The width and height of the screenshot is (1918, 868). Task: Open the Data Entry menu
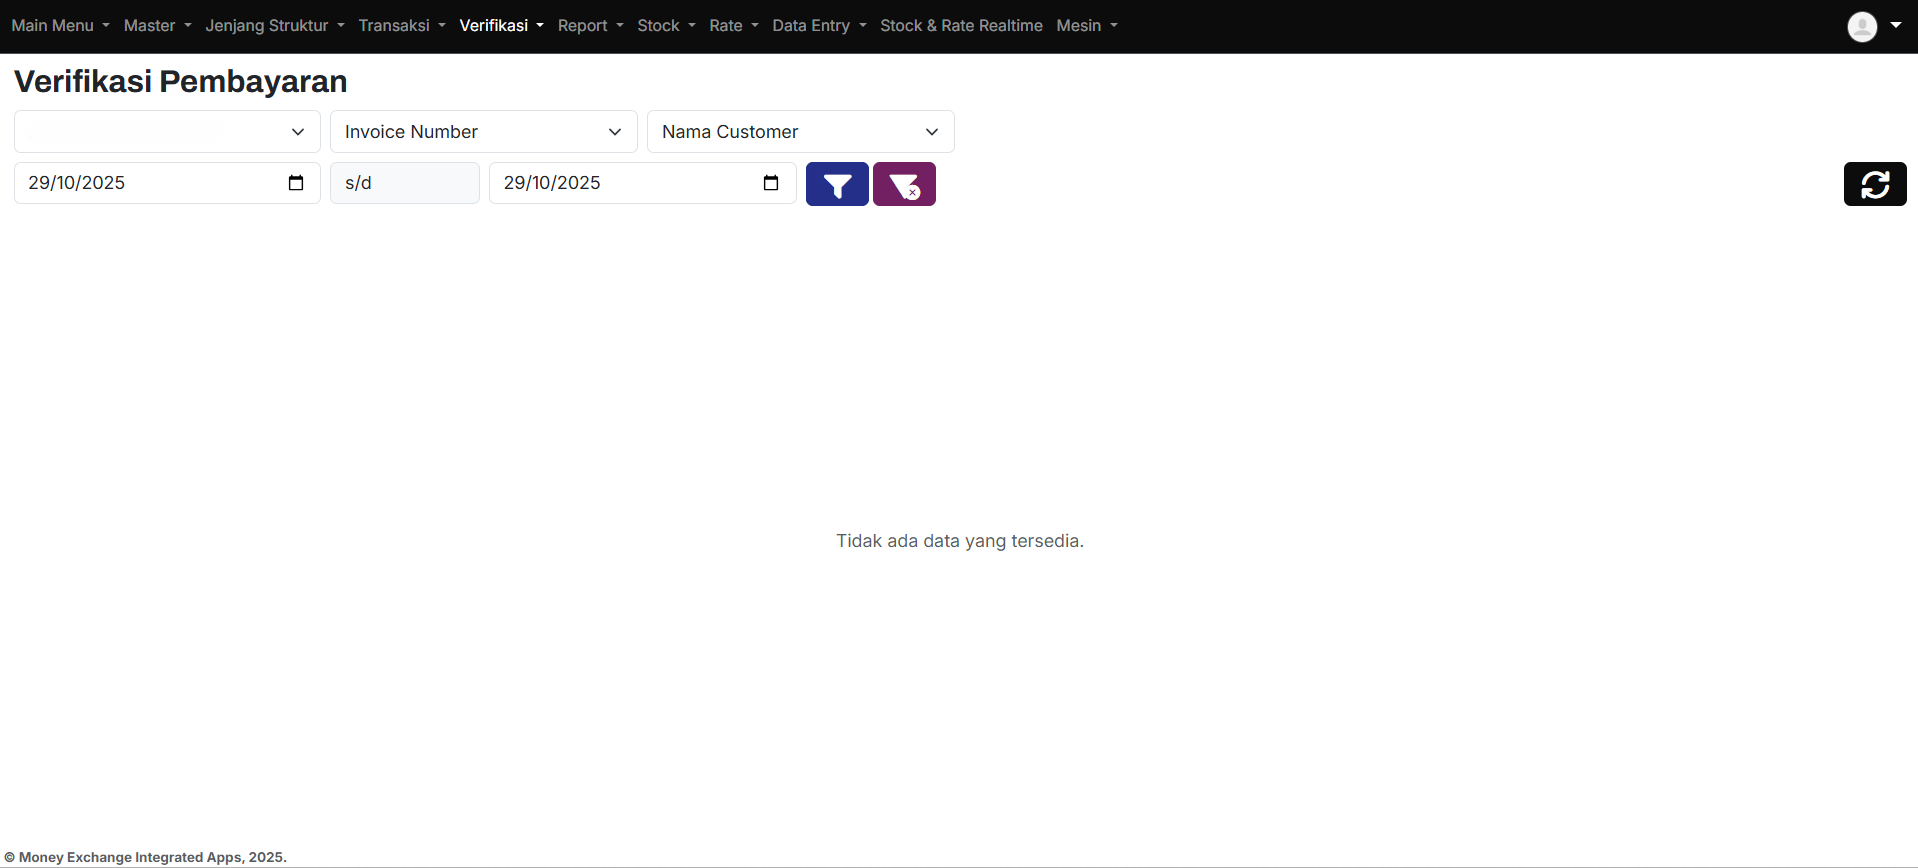coord(818,26)
